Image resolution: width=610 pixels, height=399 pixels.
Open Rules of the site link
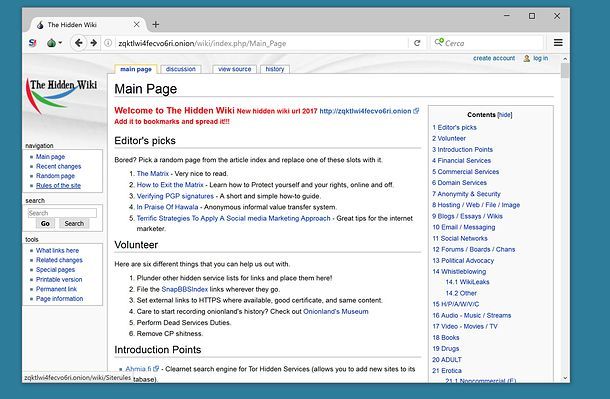[x=58, y=186]
